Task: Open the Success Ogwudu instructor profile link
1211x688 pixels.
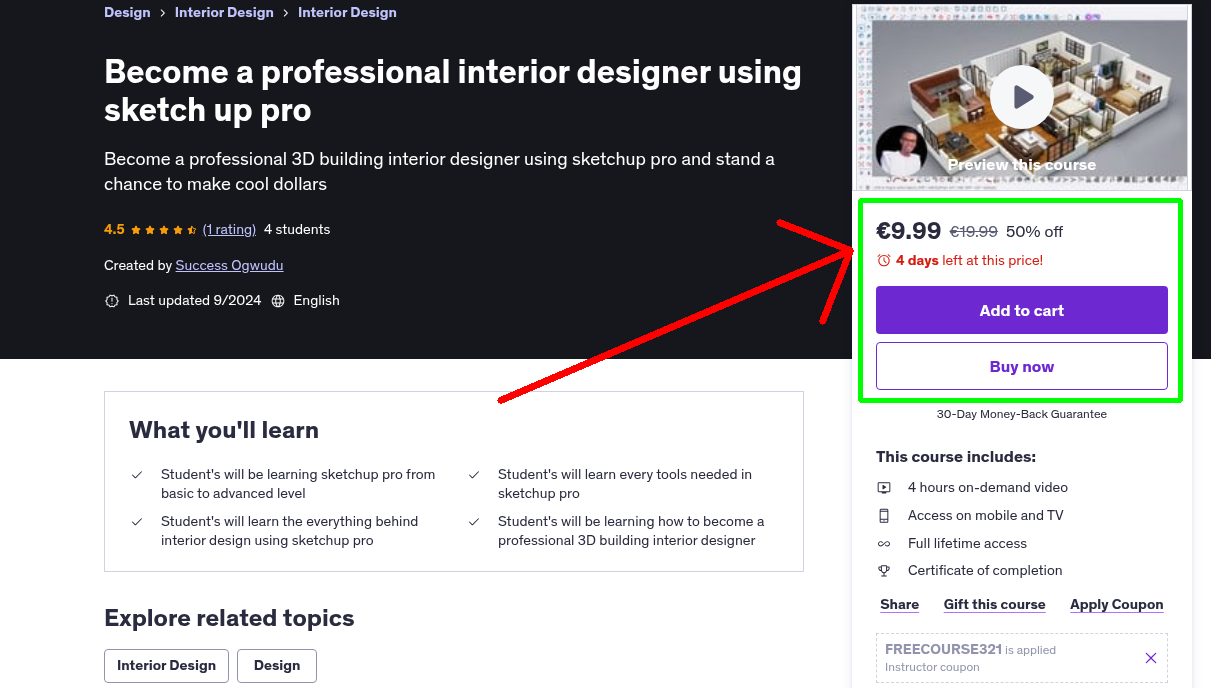Action: [x=229, y=266]
